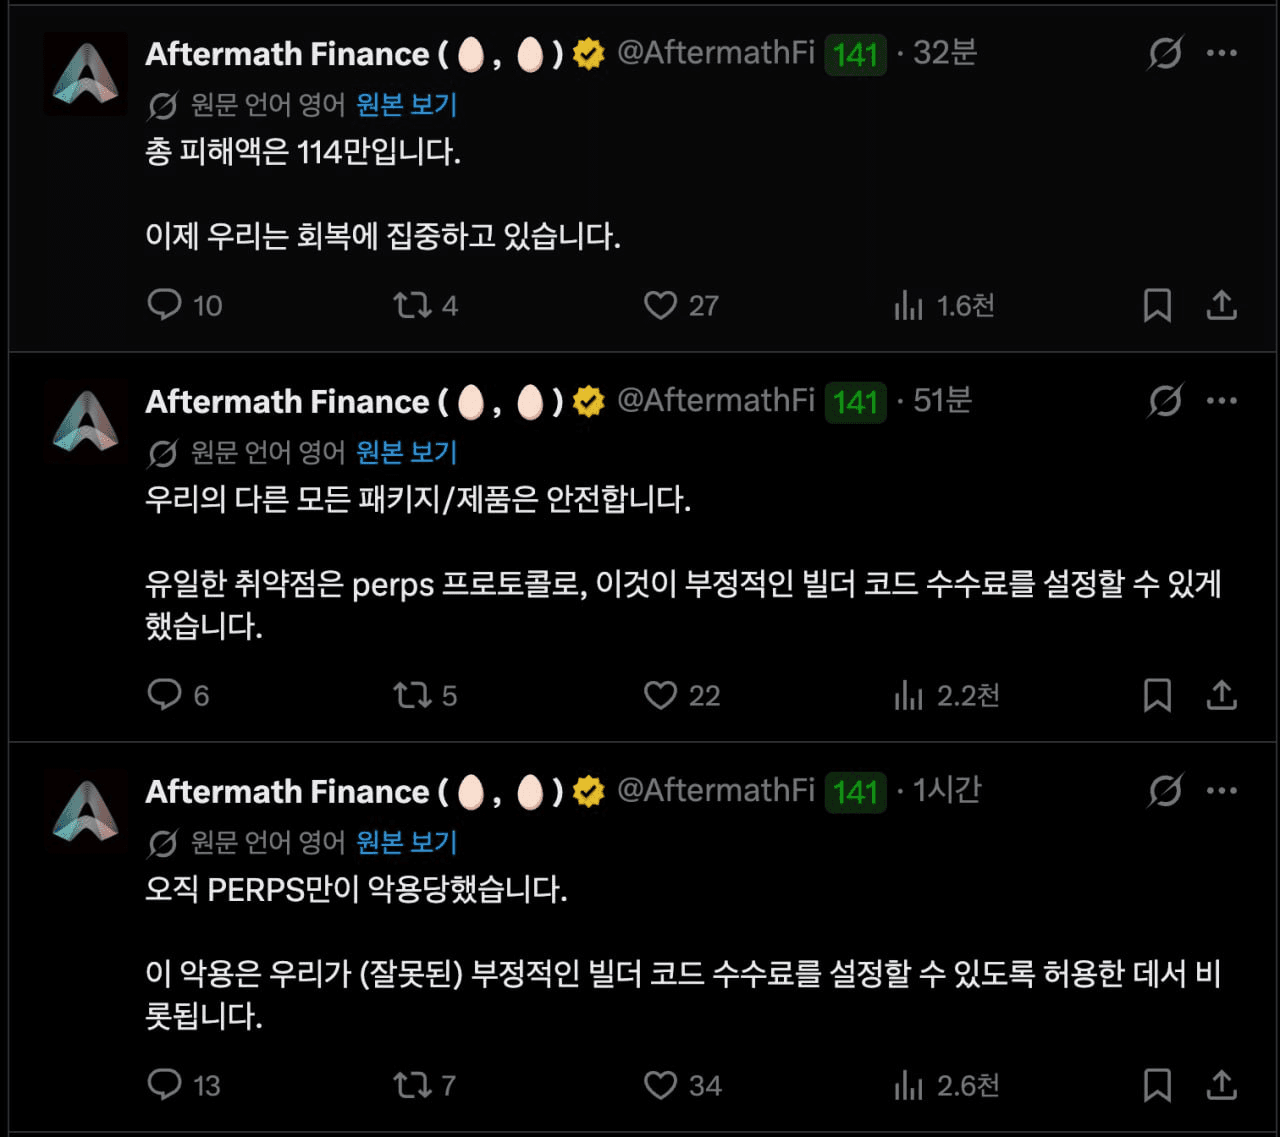Image resolution: width=1280 pixels, height=1137 pixels.
Task: Open Grok icon on the 51분 post
Action: point(1165,401)
